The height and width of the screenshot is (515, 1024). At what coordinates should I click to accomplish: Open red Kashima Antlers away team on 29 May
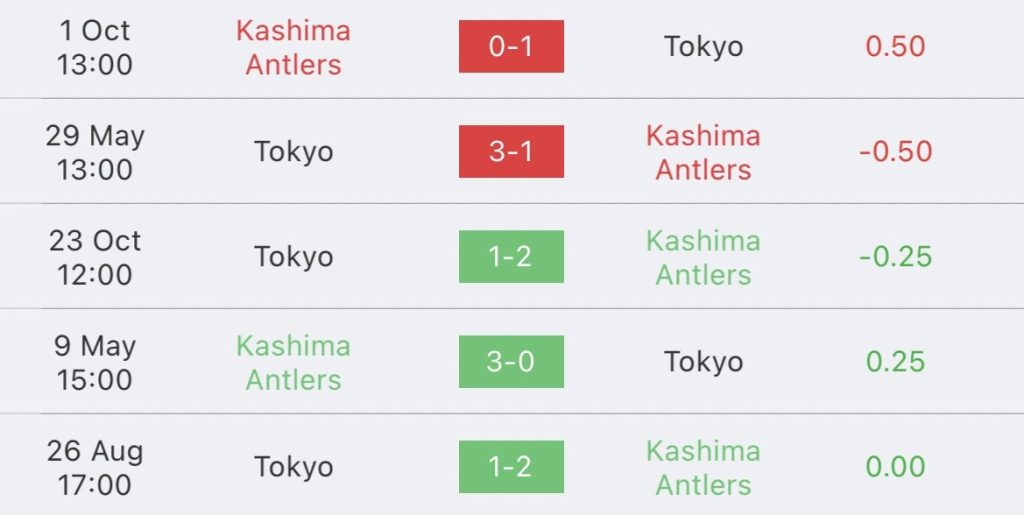703,152
